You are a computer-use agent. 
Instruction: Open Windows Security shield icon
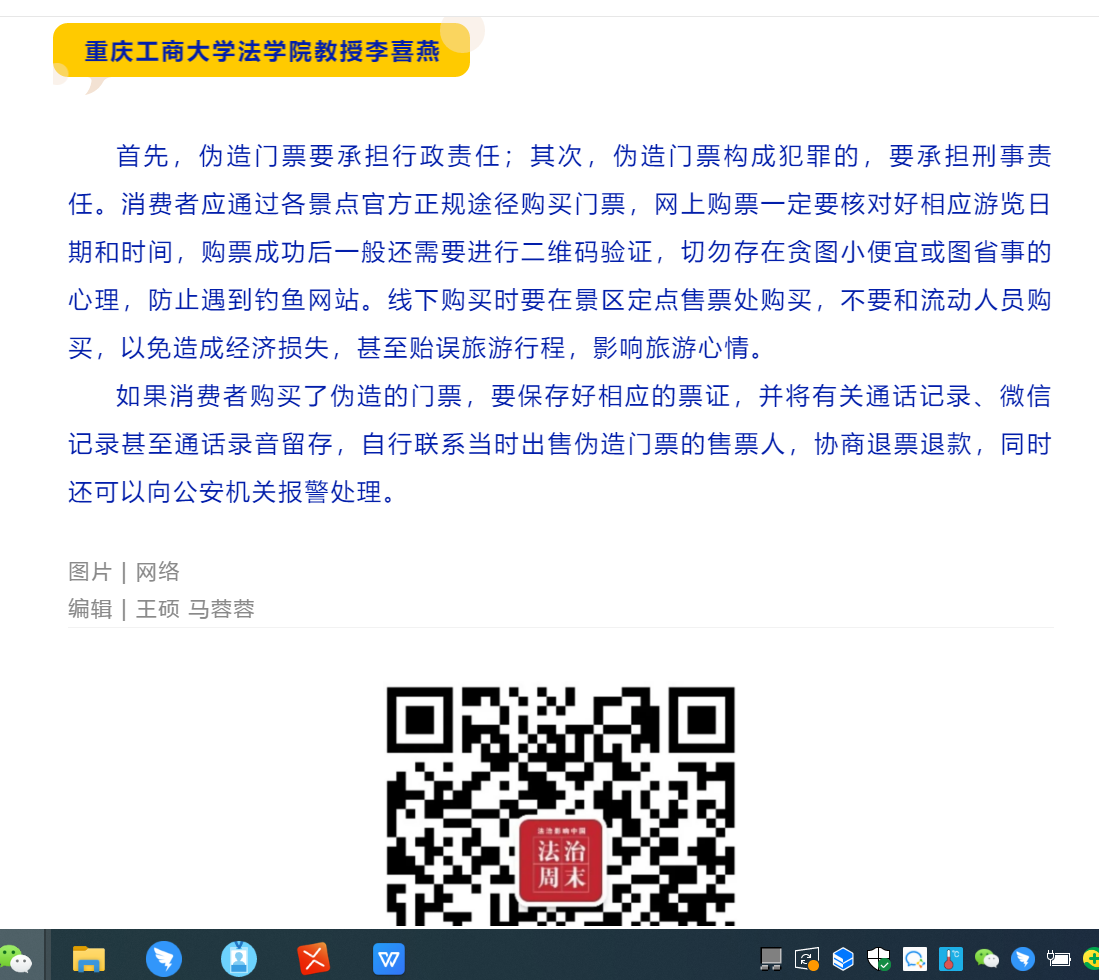[878, 960]
